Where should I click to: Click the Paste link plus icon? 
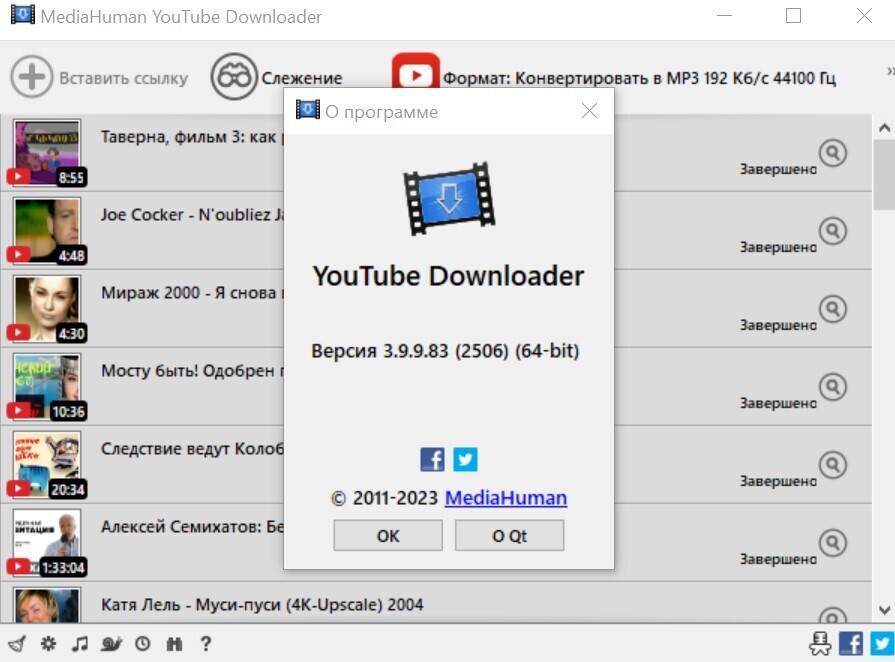pos(31,76)
